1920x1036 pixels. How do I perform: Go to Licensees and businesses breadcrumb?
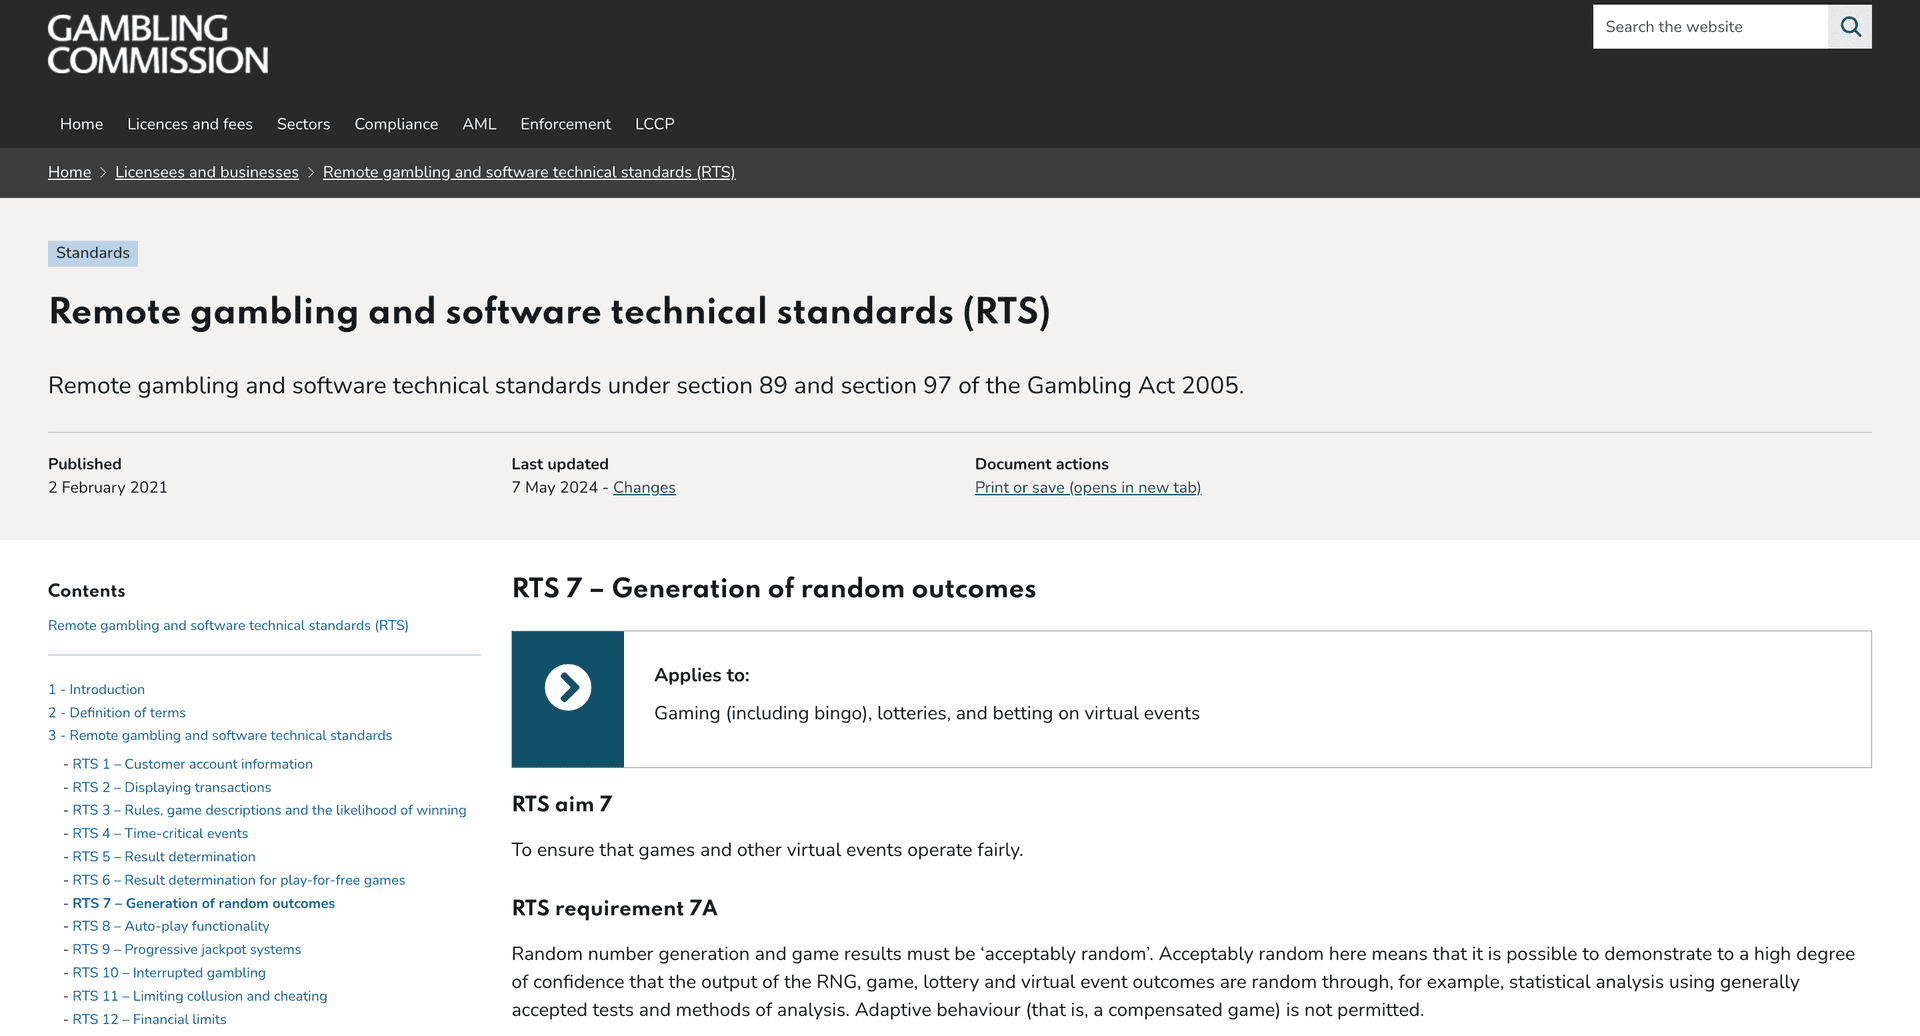pyautogui.click(x=207, y=172)
